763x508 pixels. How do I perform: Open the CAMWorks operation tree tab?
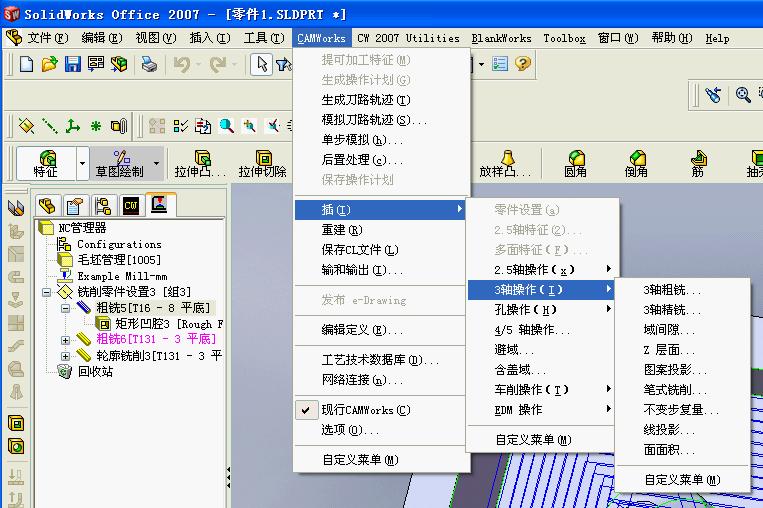tap(159, 204)
